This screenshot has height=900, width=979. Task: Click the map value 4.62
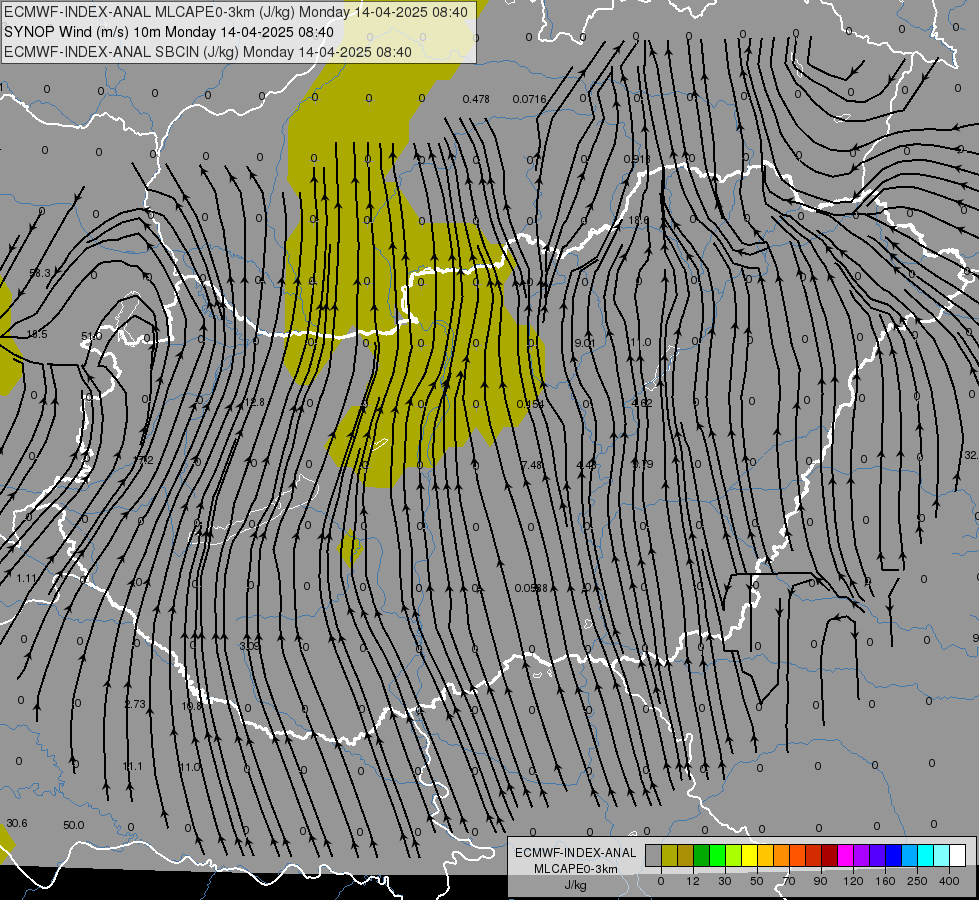click(x=642, y=403)
